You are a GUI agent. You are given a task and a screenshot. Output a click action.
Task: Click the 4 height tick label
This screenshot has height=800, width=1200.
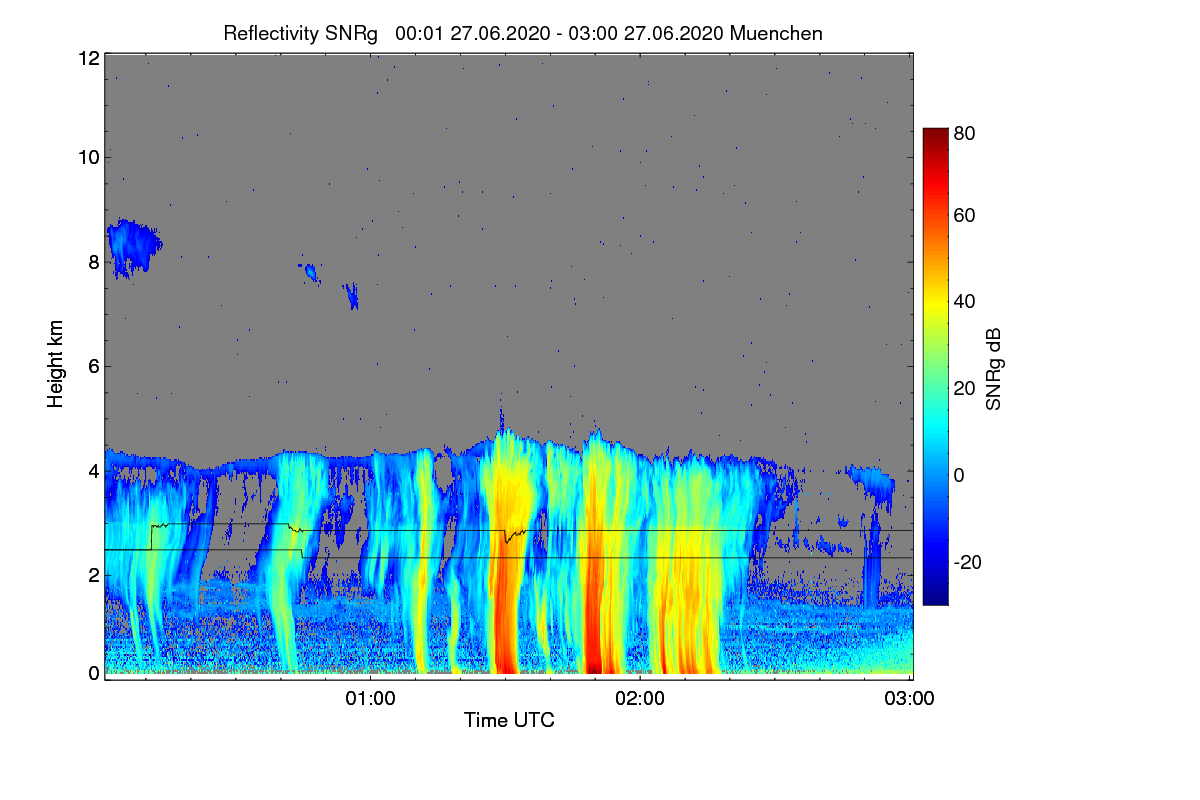94,470
